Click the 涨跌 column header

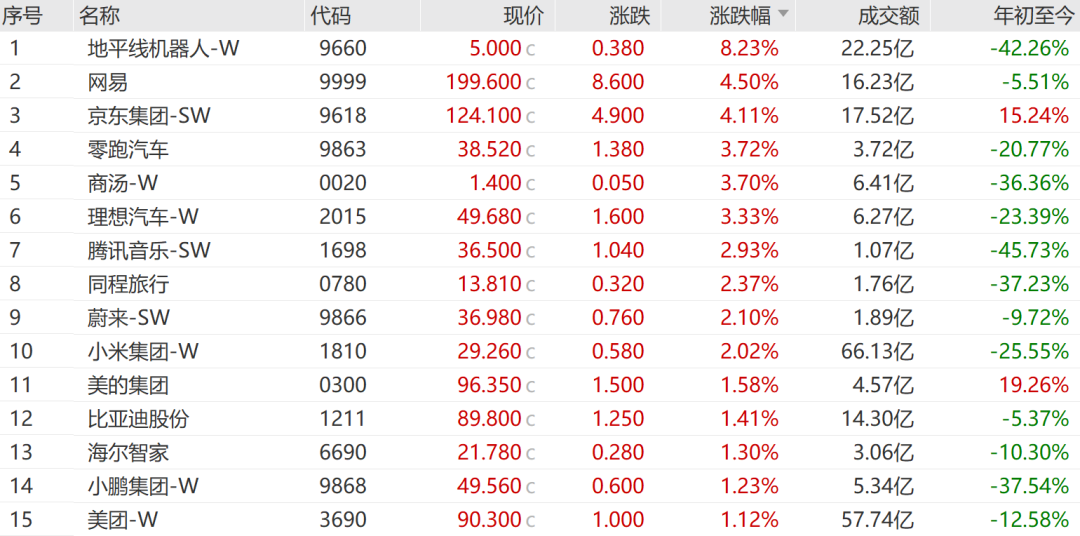(x=630, y=15)
